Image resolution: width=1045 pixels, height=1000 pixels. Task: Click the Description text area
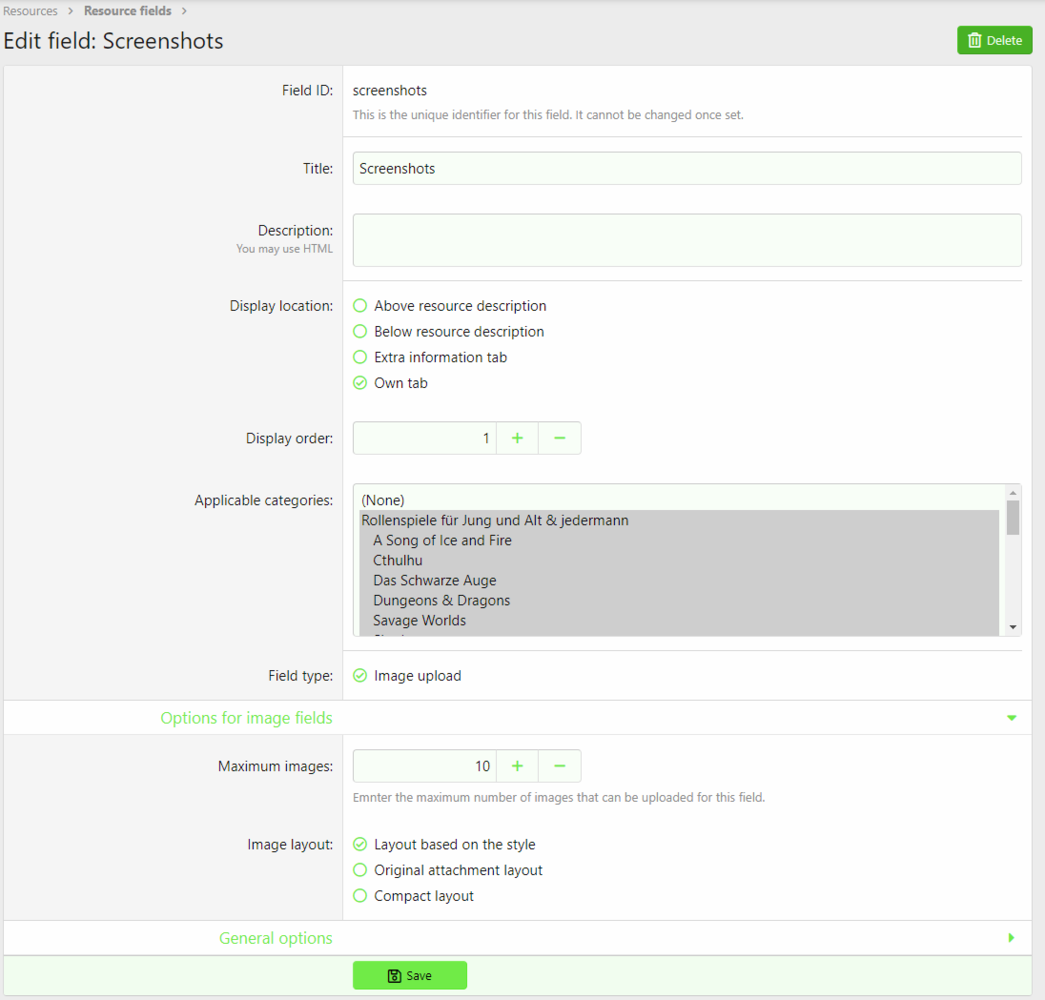click(687, 240)
